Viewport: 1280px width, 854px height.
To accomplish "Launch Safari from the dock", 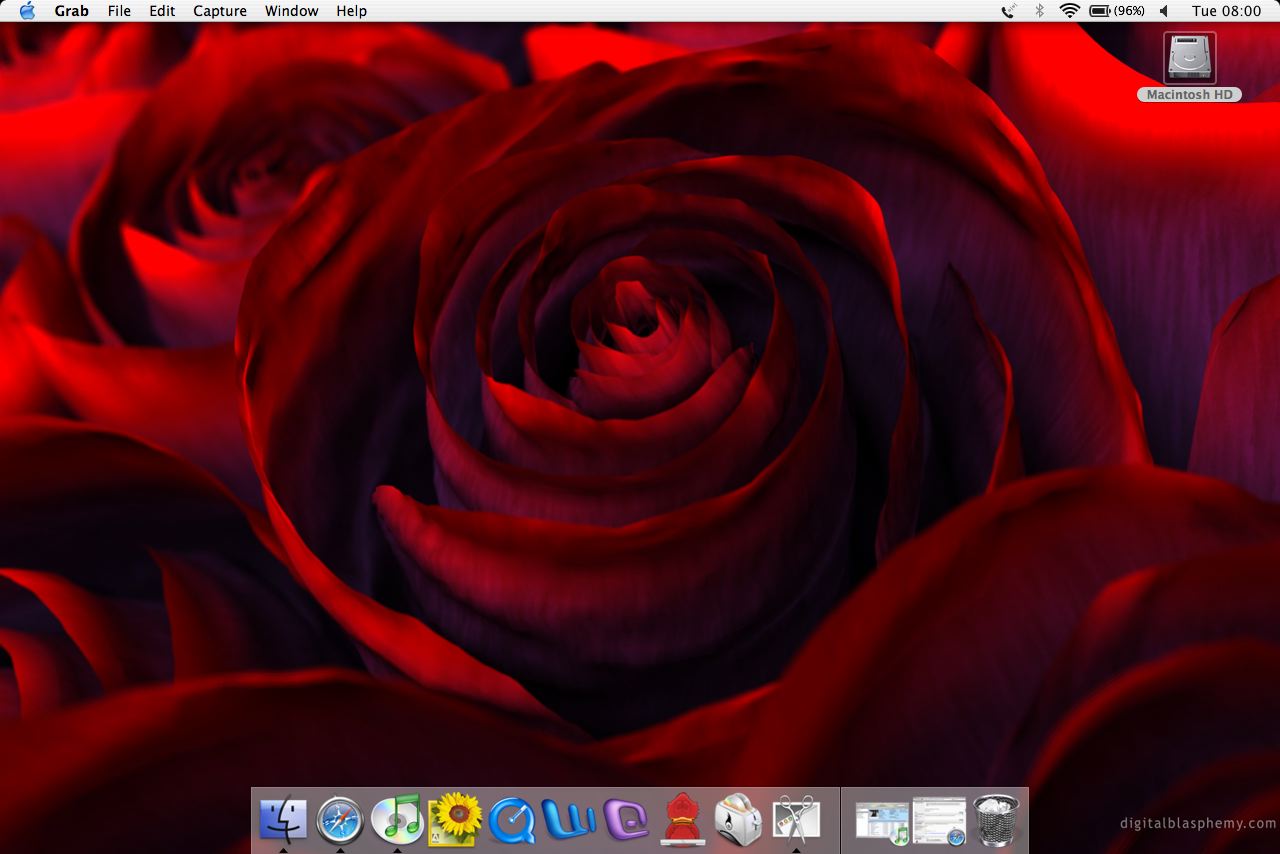I will point(340,820).
